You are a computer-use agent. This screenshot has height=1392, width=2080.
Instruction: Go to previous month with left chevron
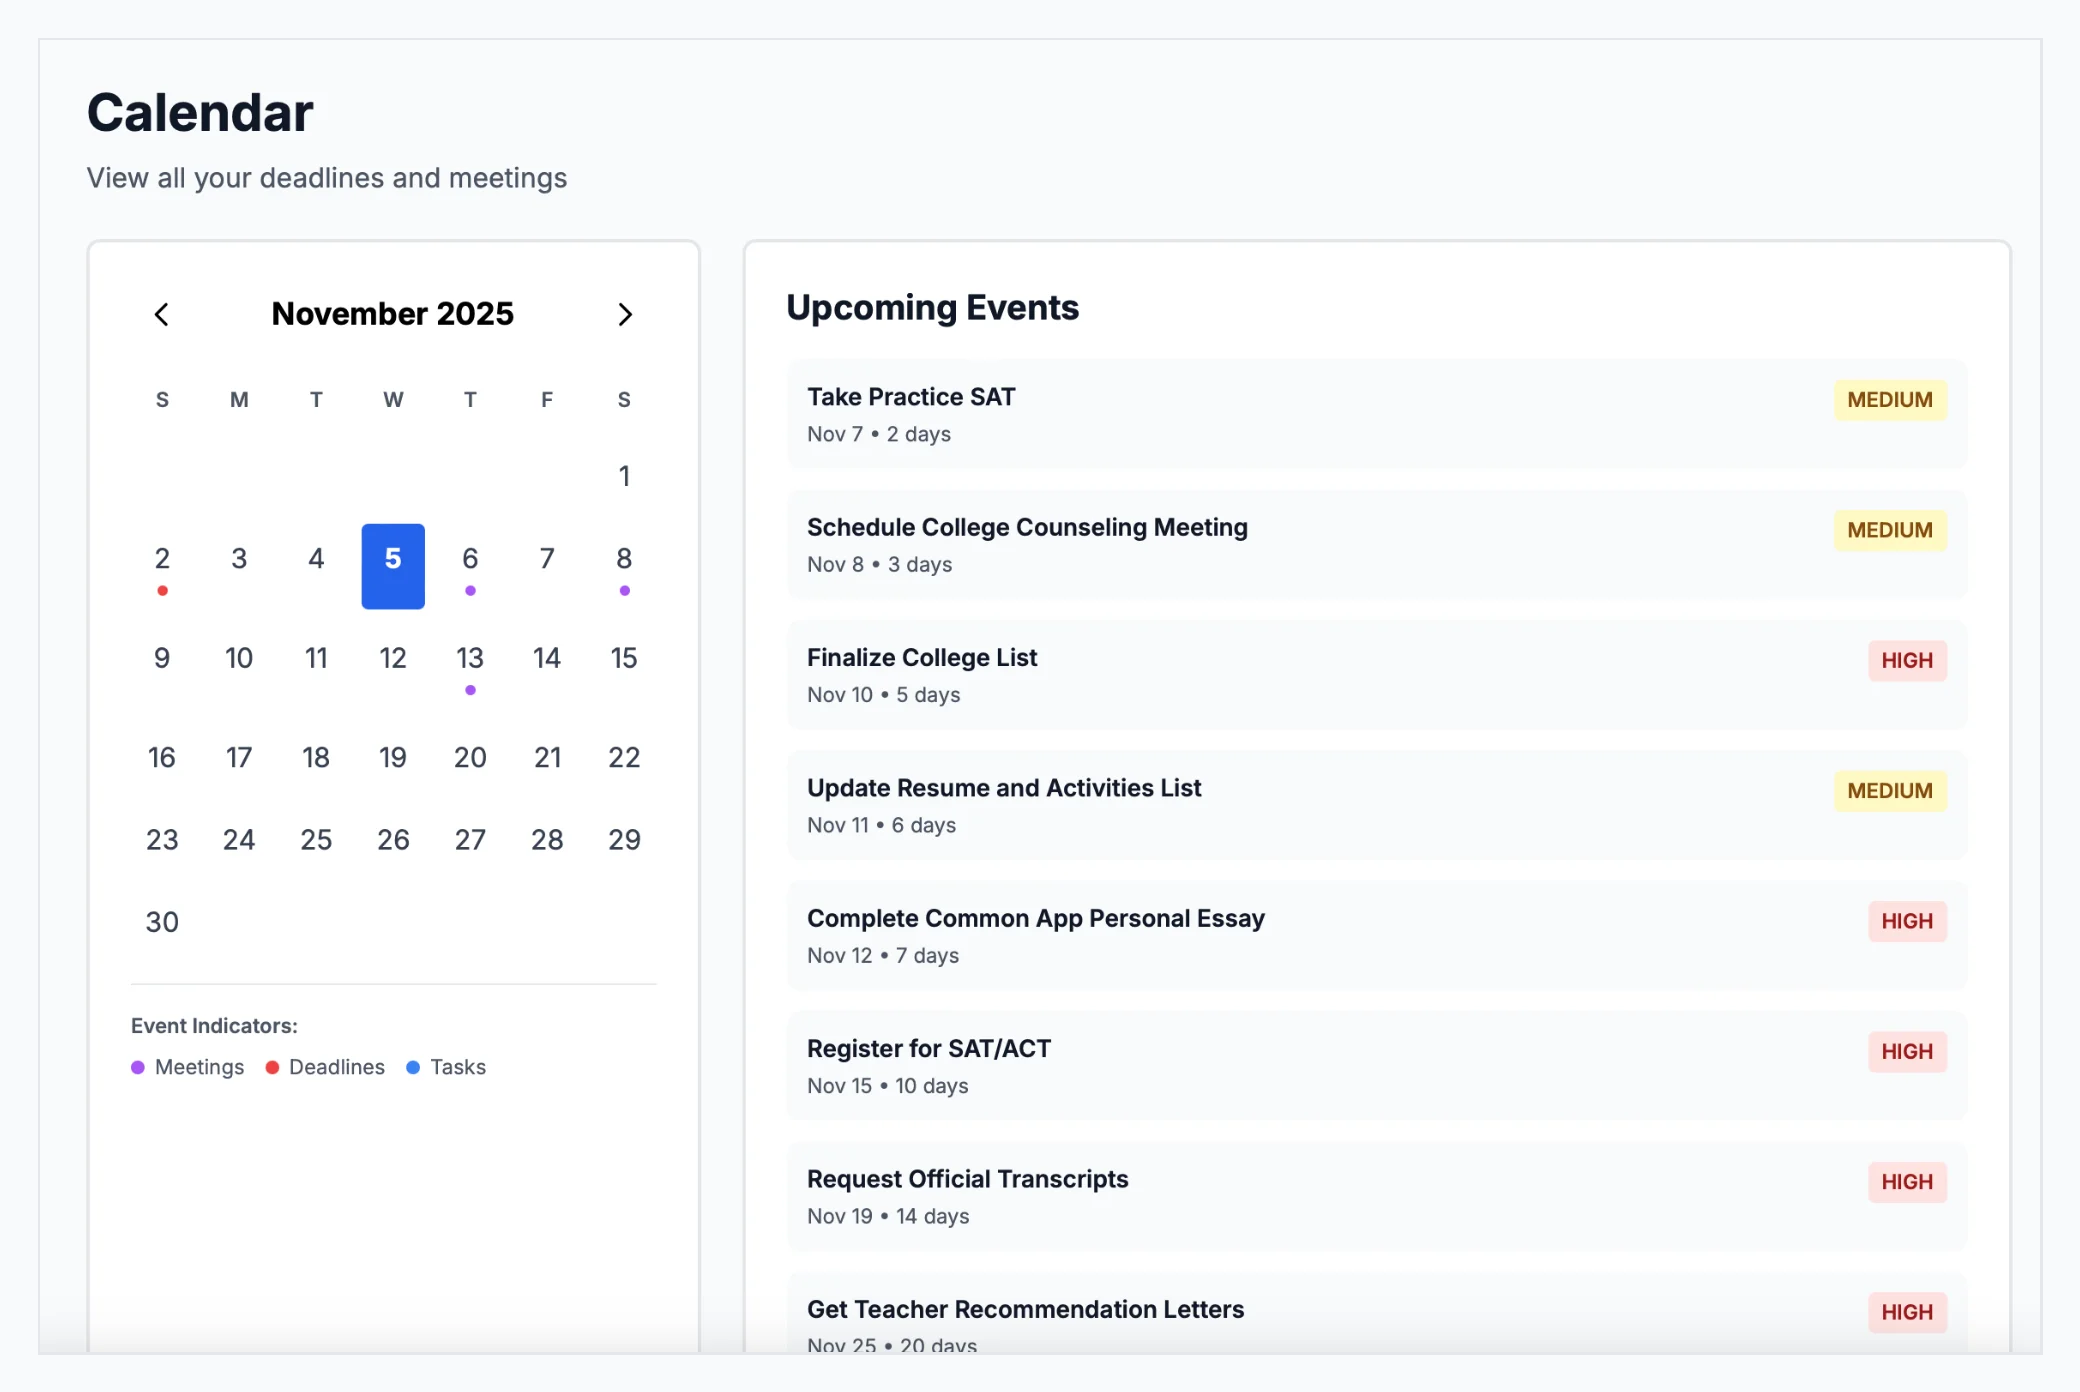click(x=163, y=314)
